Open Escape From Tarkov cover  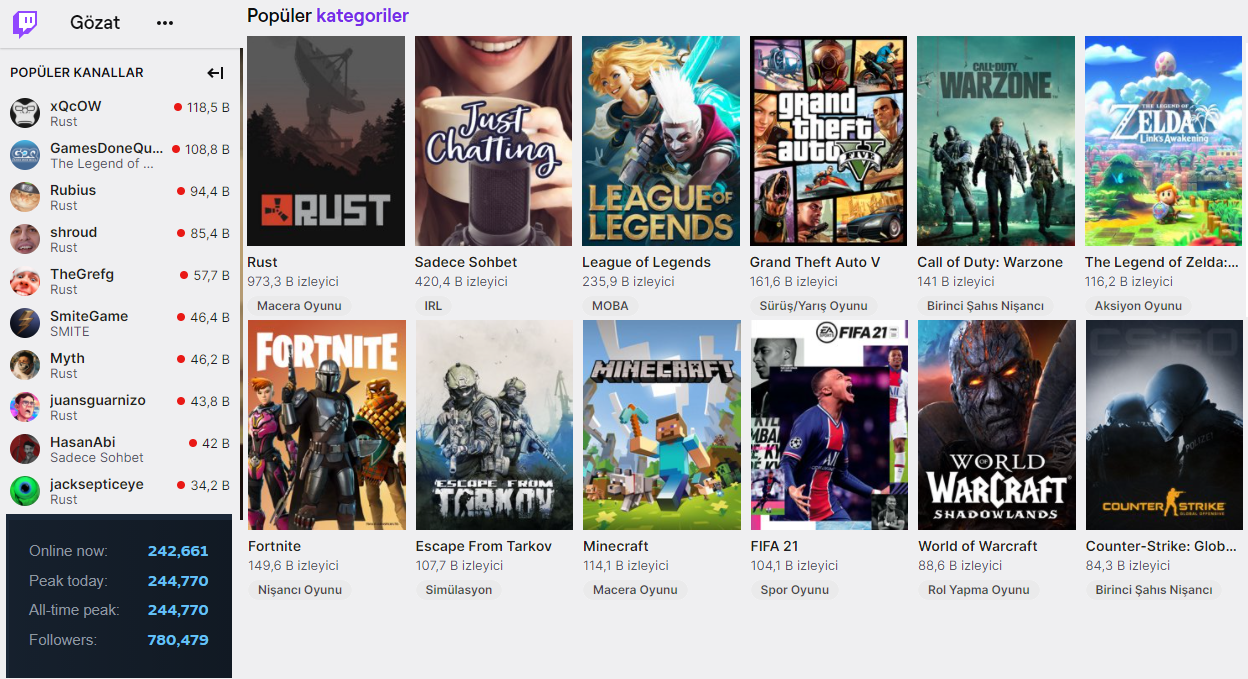pos(494,425)
